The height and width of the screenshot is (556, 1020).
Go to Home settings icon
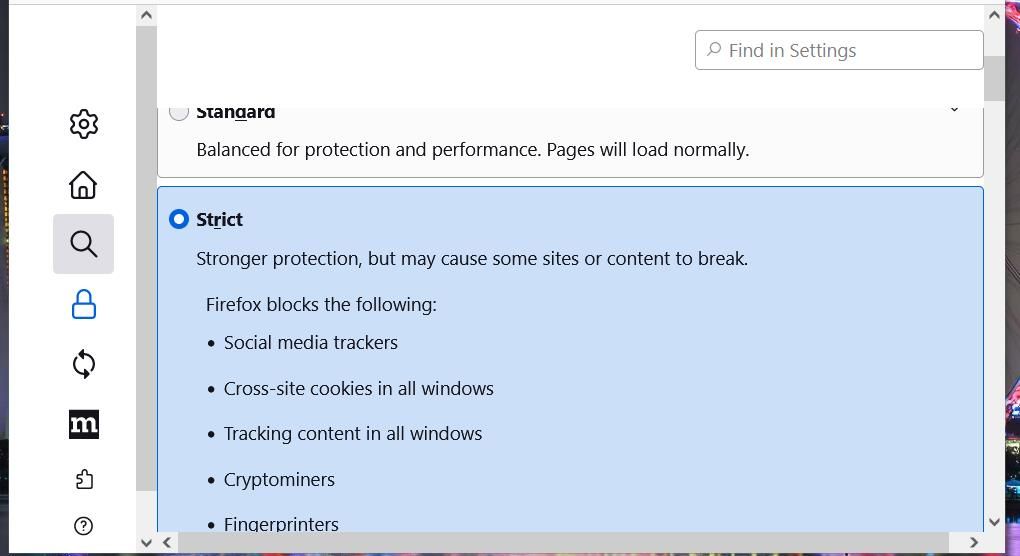(84, 185)
